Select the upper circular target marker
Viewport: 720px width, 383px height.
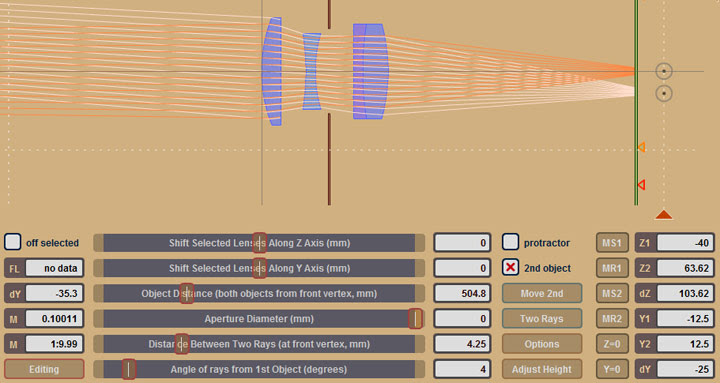(664, 71)
